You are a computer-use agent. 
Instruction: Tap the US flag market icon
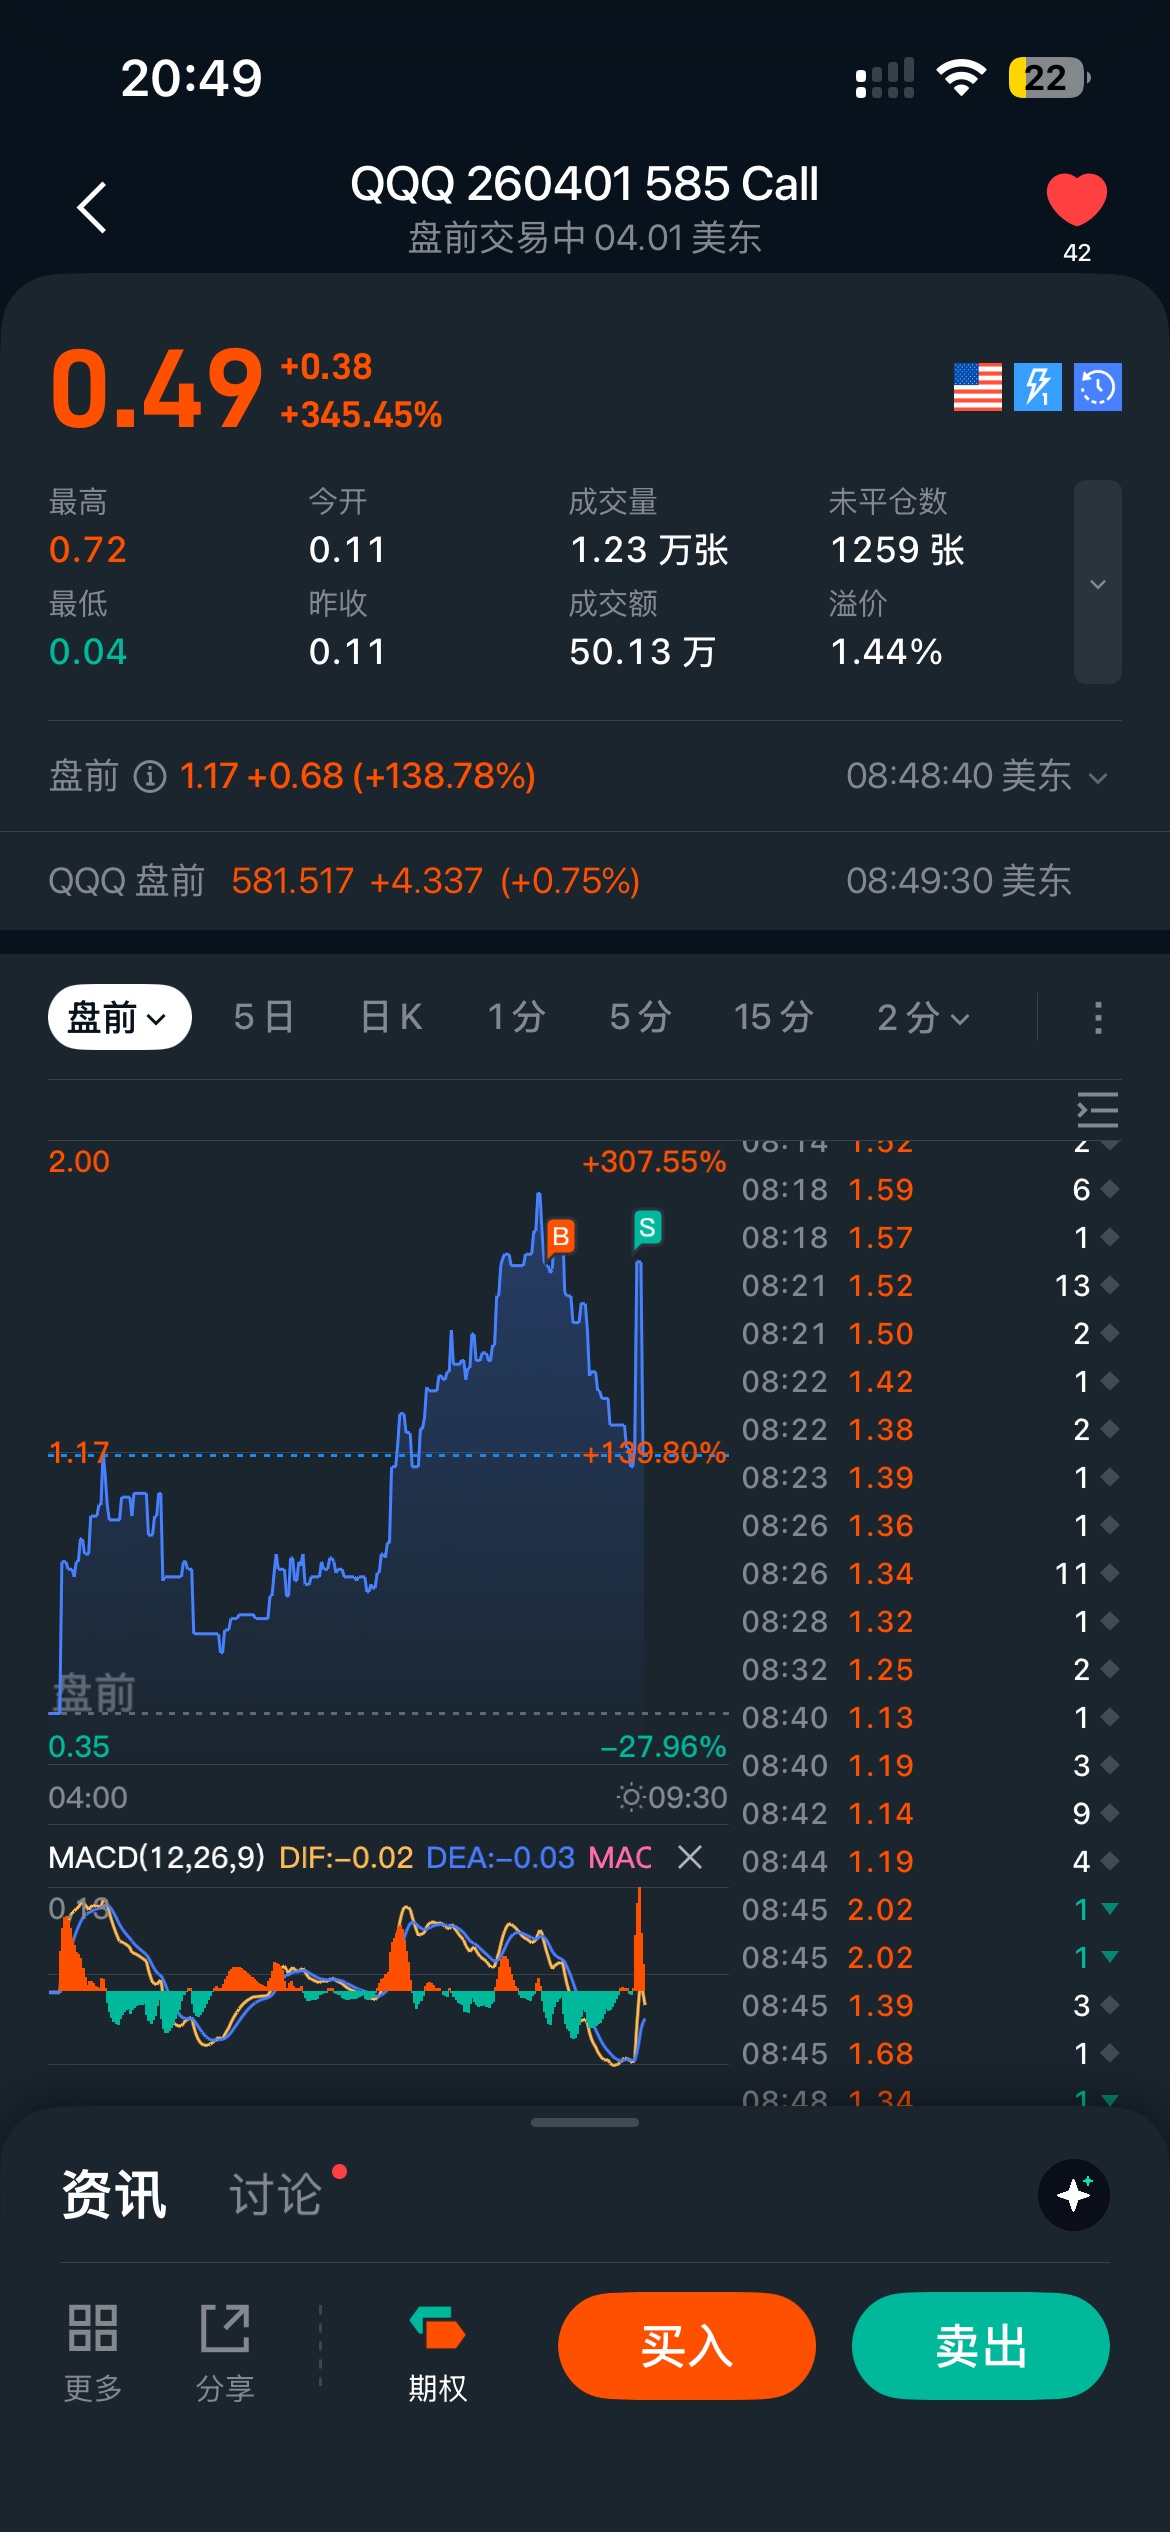pyautogui.click(x=977, y=387)
